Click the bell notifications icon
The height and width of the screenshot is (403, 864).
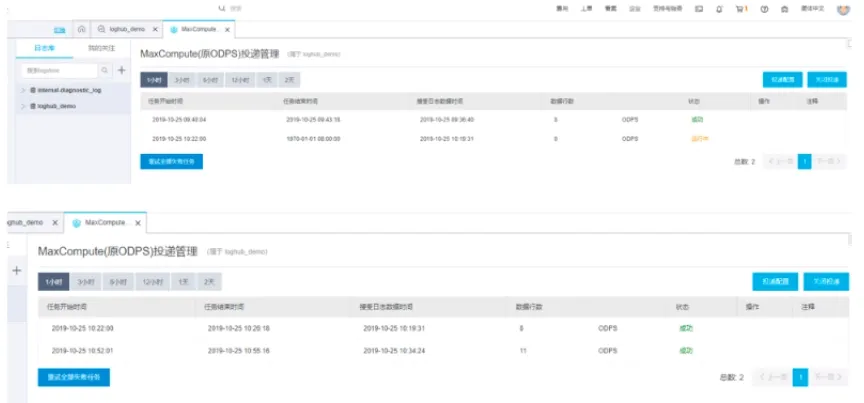pyautogui.click(x=719, y=9)
